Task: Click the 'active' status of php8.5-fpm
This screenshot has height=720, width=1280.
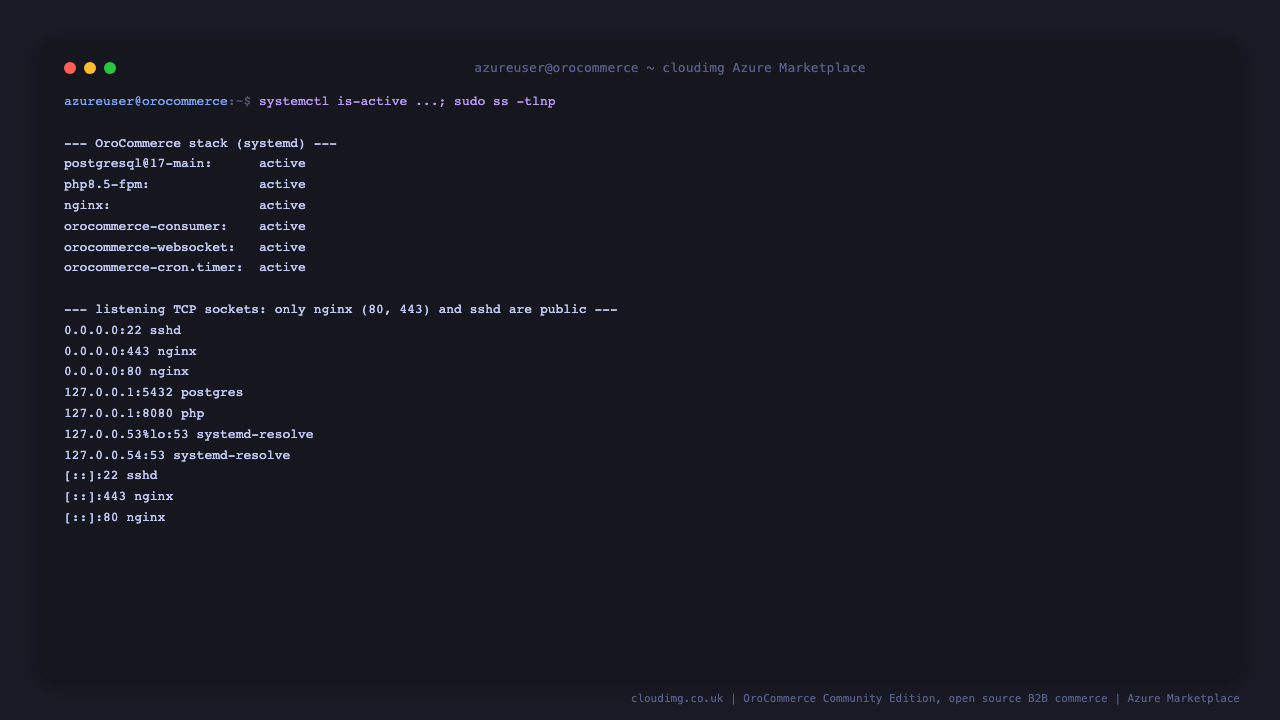Action: point(282,185)
